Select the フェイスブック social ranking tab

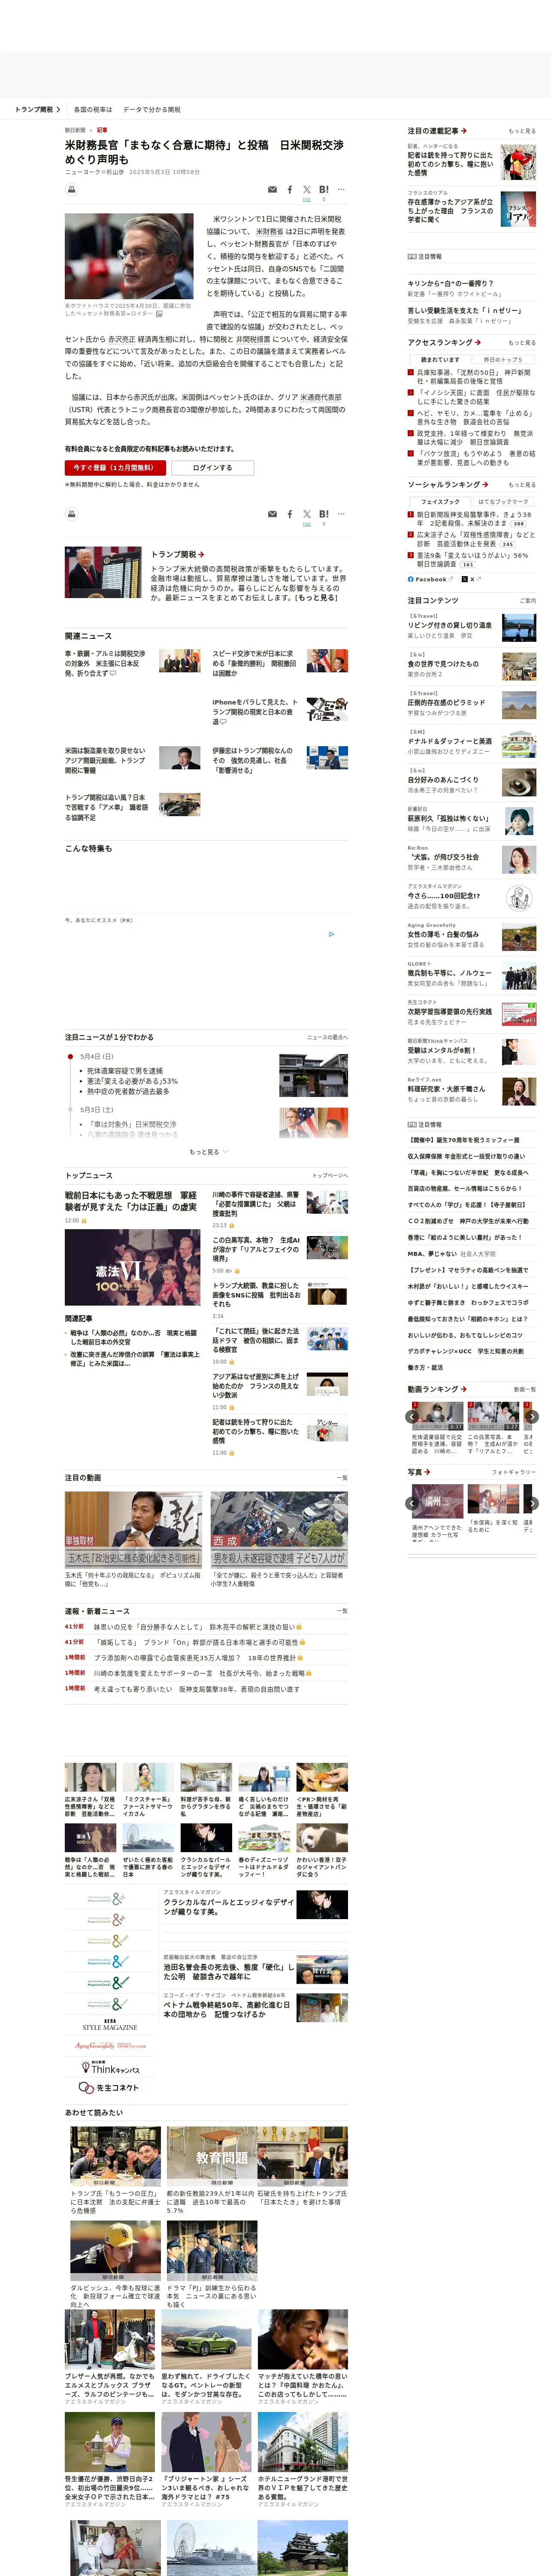pos(440,502)
